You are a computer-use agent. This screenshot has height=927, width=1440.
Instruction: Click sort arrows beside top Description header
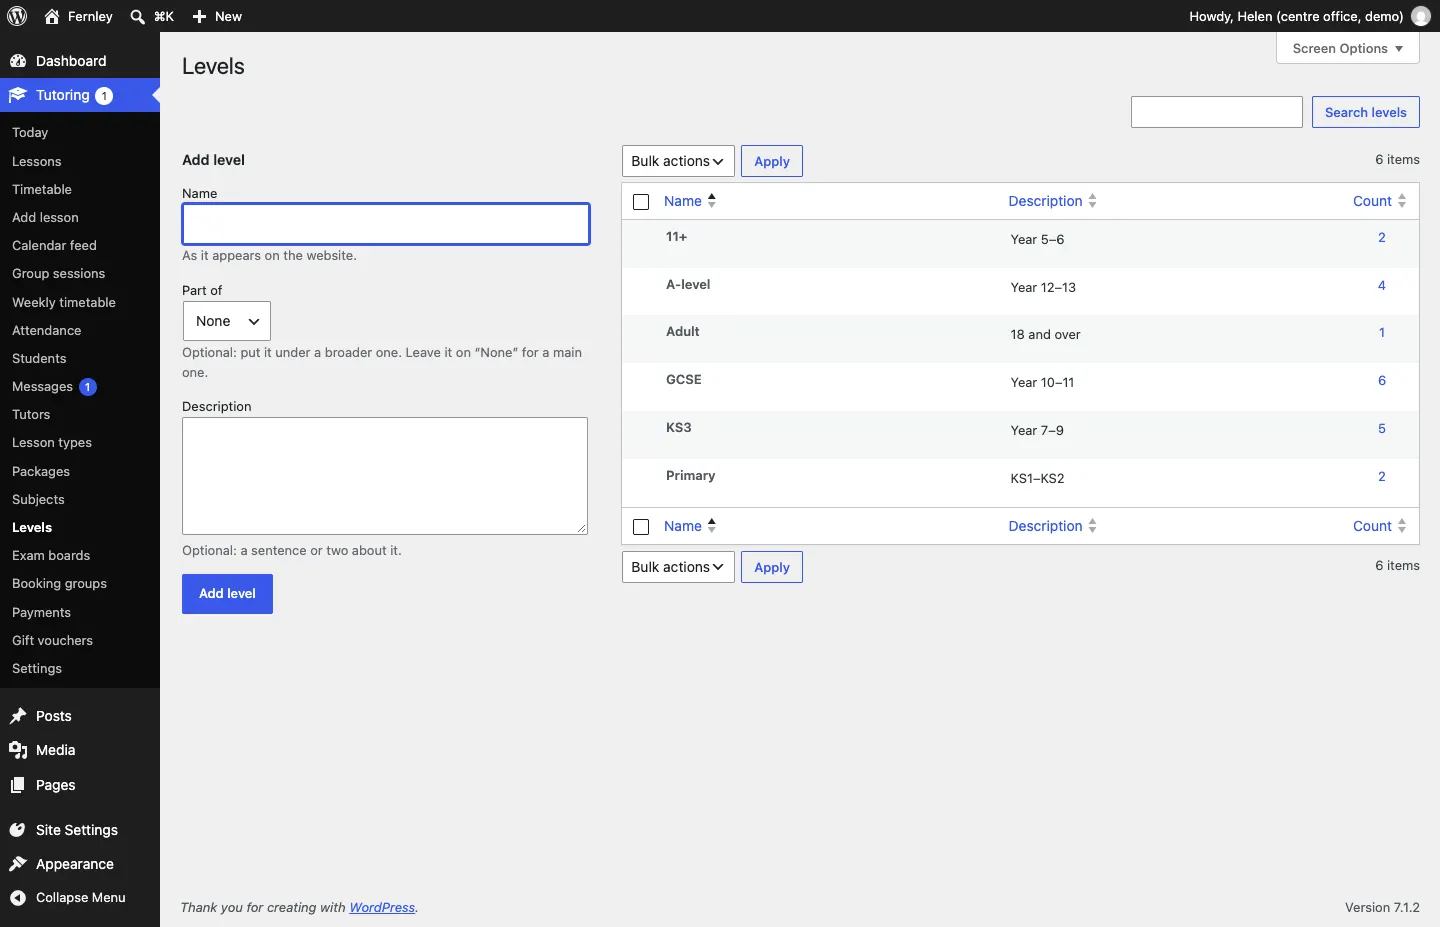point(1093,201)
